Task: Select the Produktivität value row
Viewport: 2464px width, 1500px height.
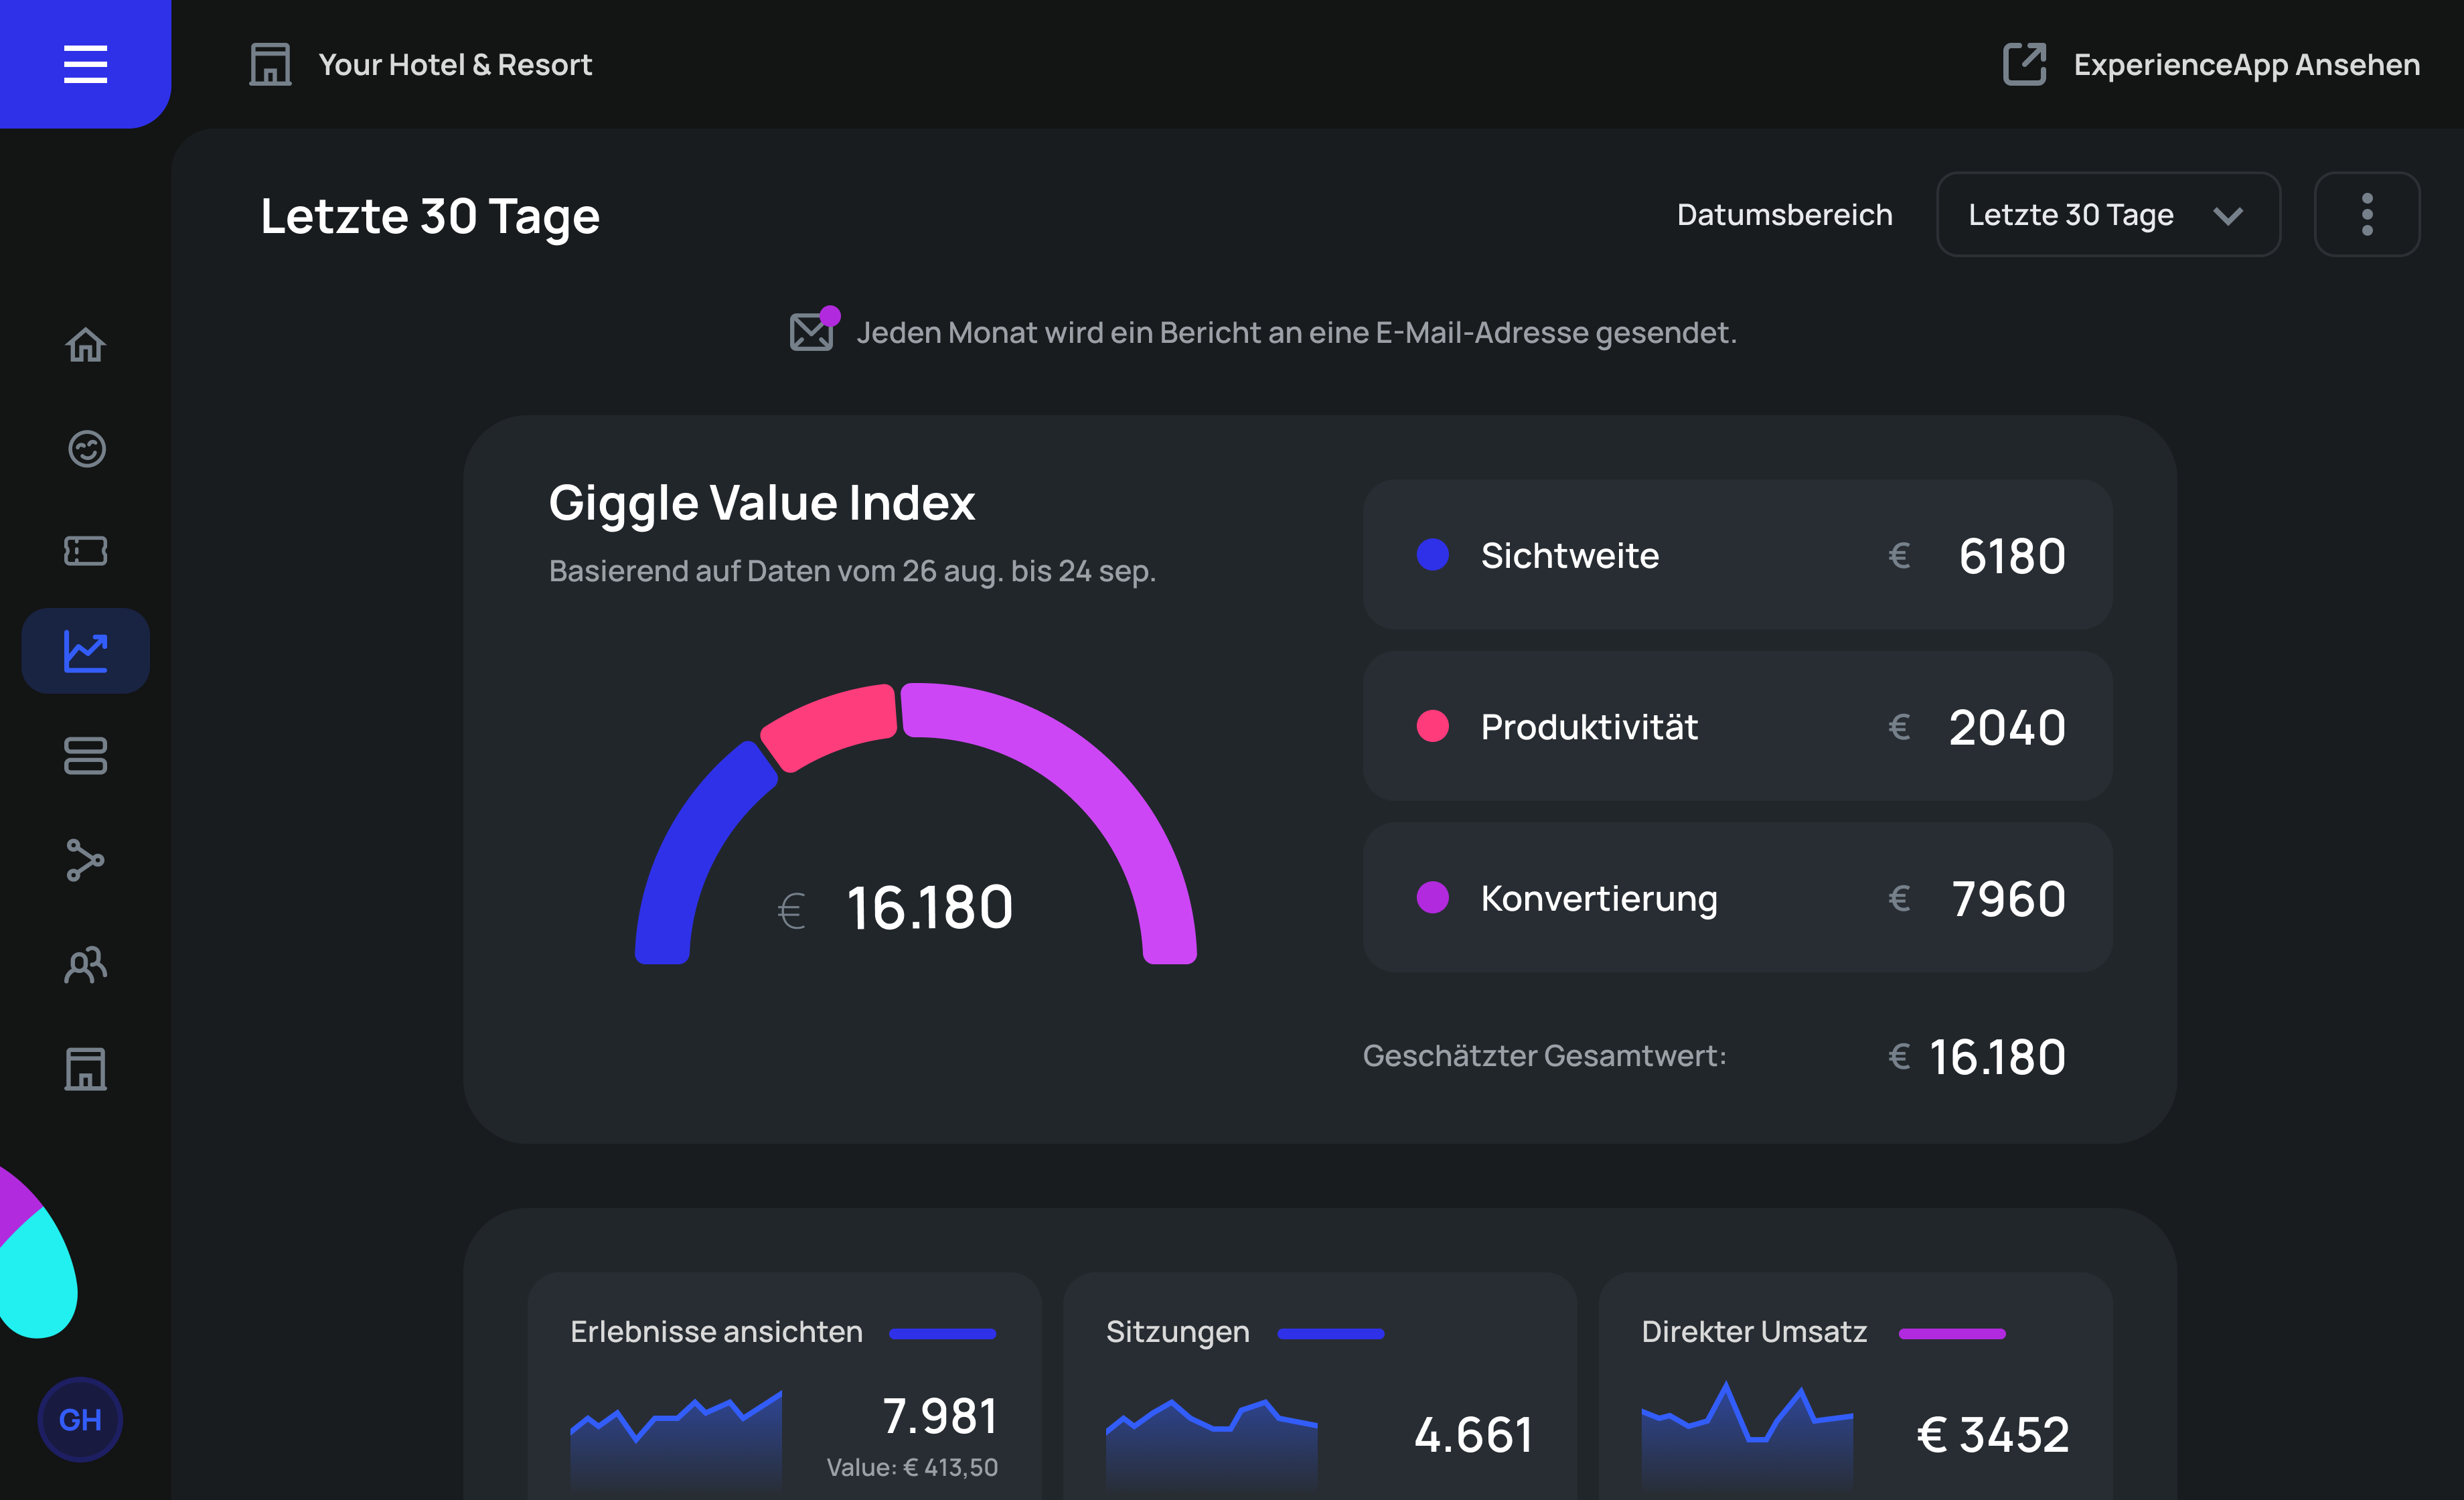Action: point(1737,726)
